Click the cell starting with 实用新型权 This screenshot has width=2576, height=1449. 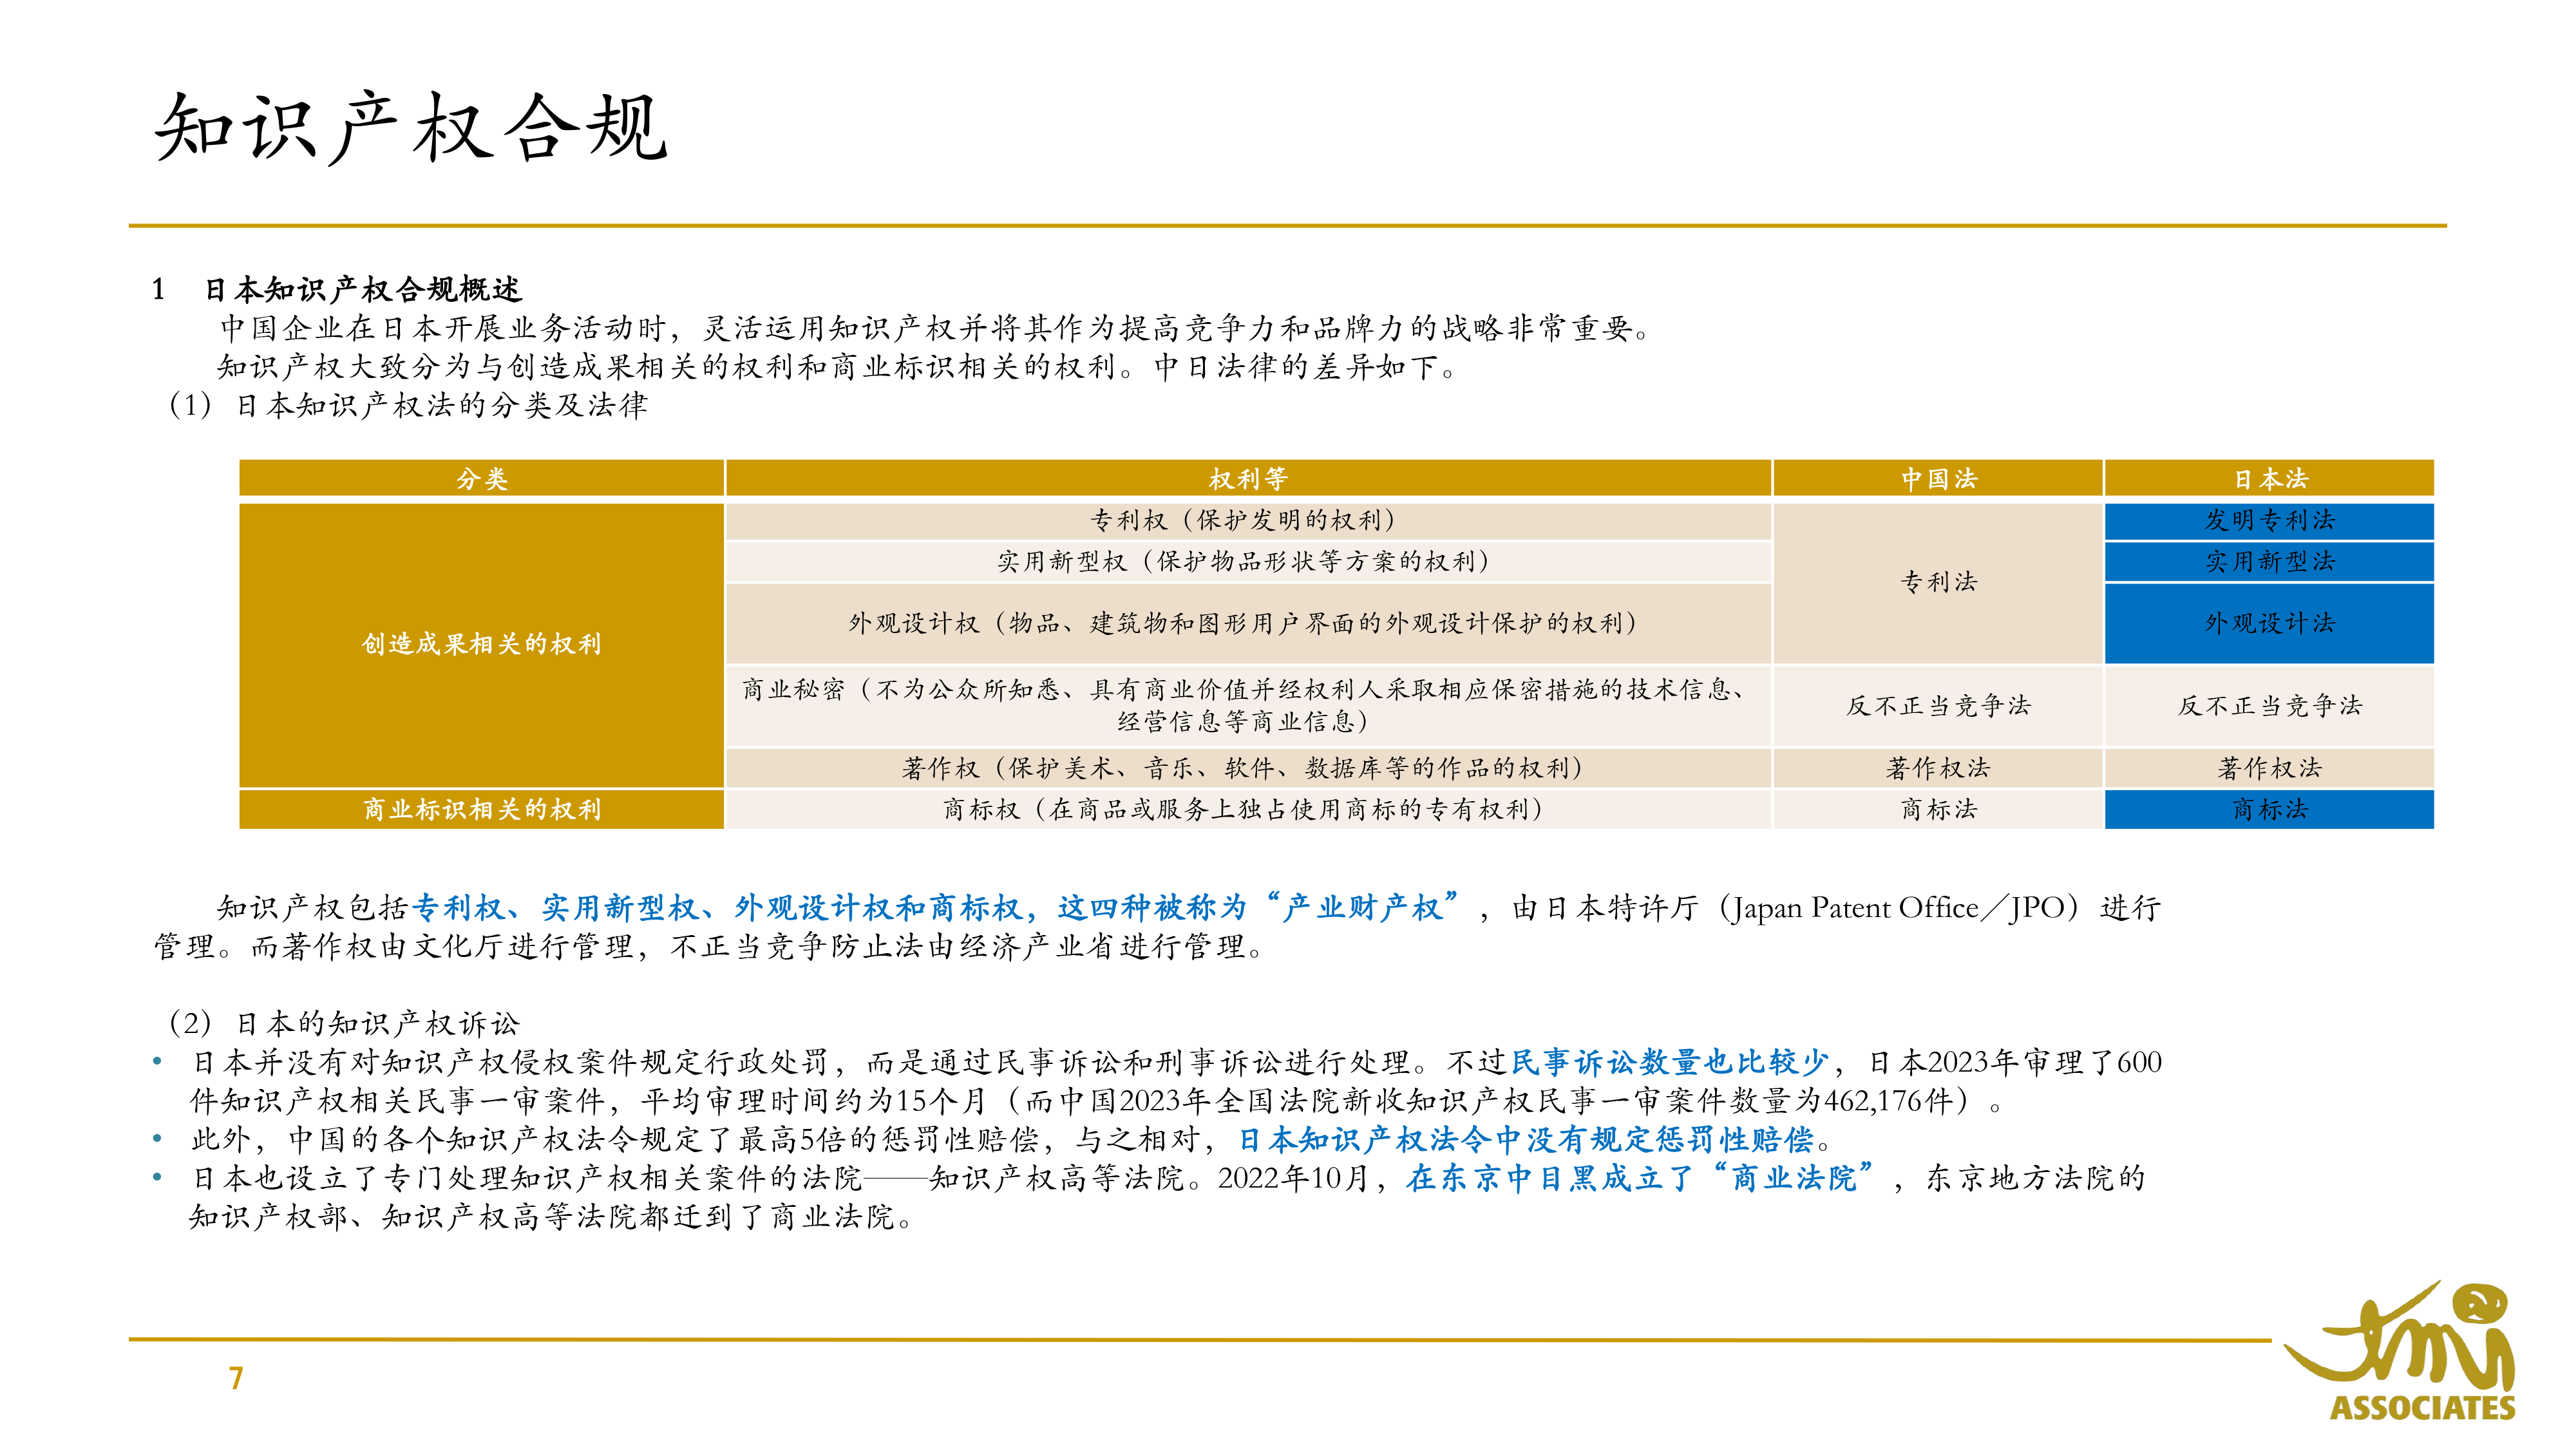pyautogui.click(x=1248, y=561)
